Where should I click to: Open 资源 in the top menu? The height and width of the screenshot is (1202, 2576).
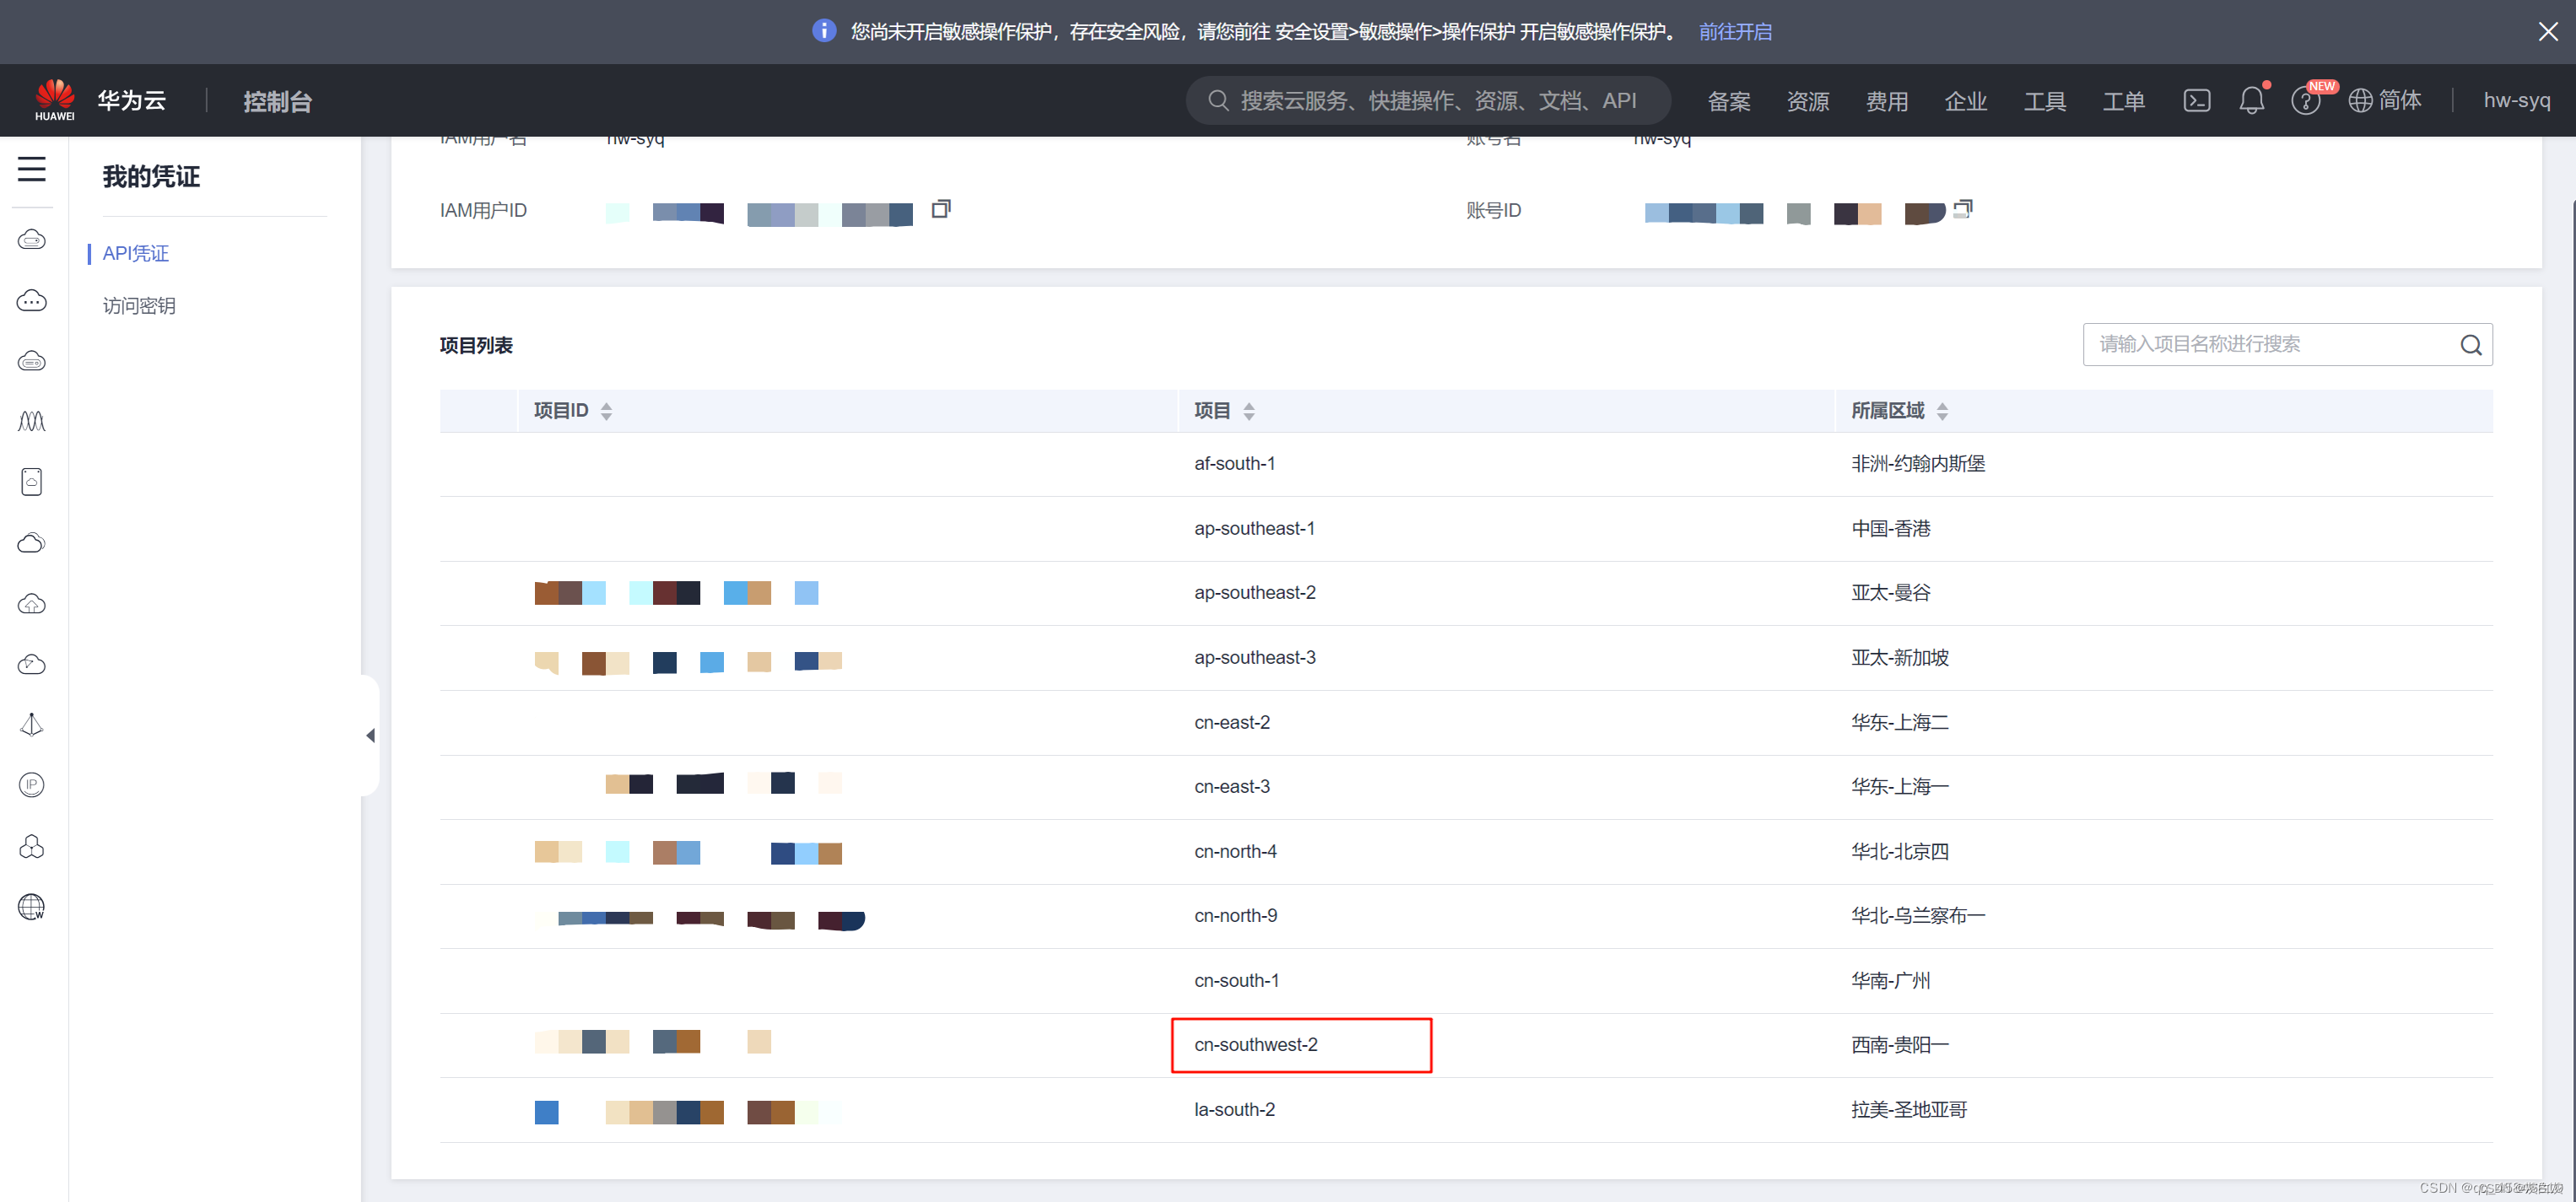pos(1808,101)
